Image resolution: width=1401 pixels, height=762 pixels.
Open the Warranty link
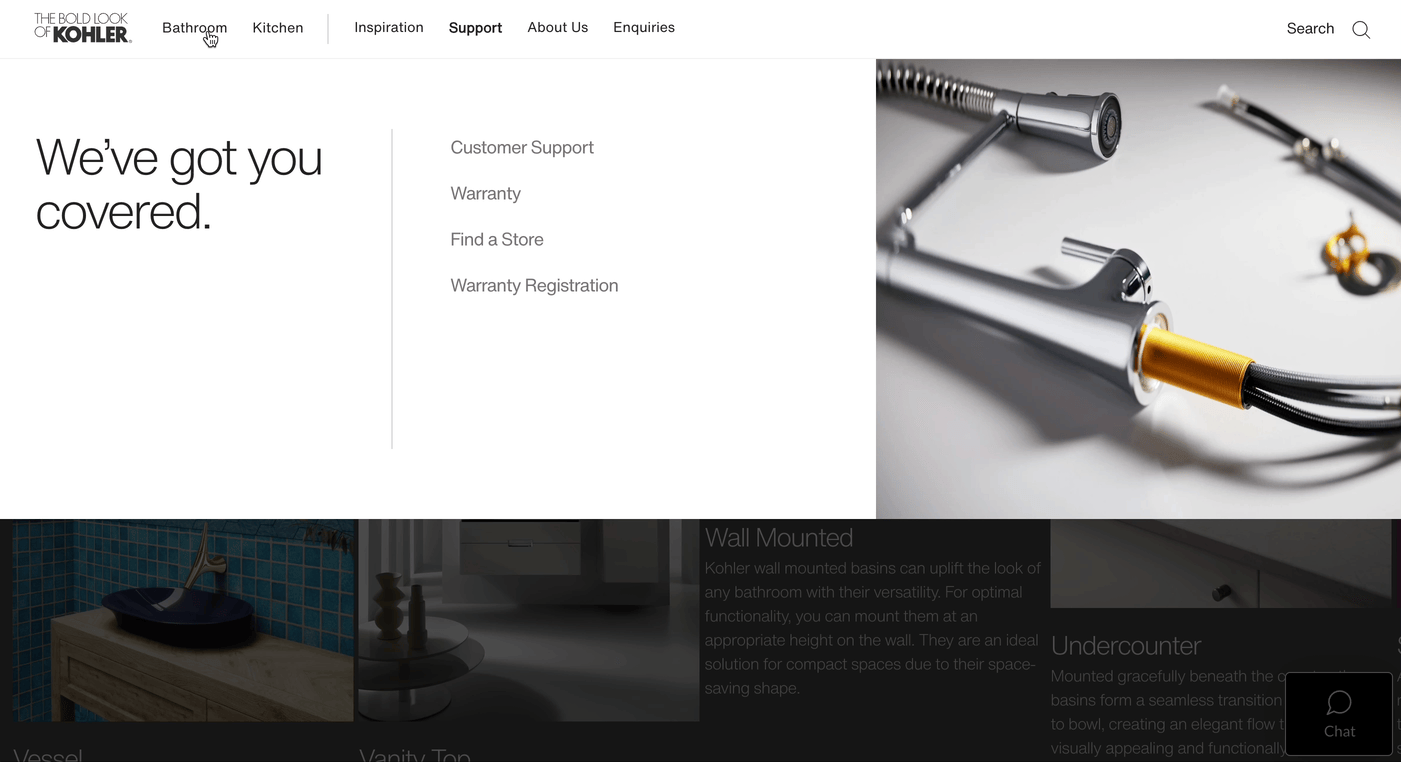(x=485, y=194)
